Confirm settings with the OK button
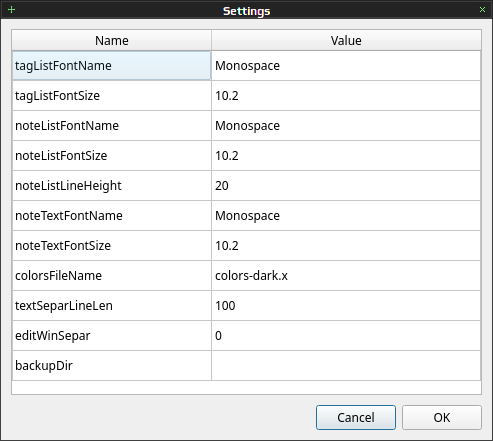Screen dimensions: 493x441 (442, 417)
